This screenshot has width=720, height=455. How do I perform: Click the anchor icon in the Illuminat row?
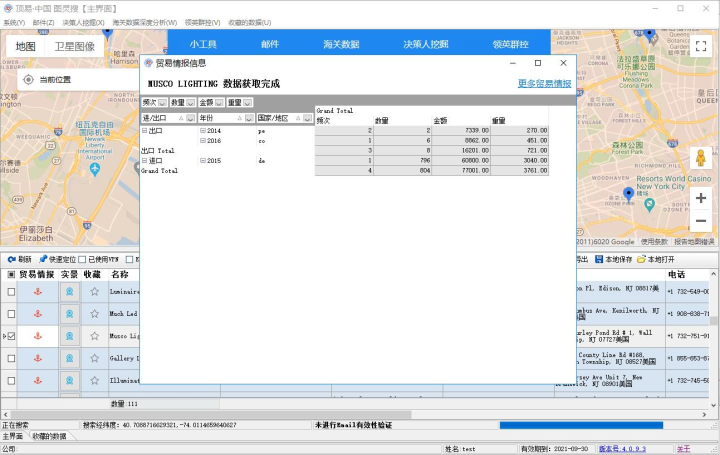point(38,381)
